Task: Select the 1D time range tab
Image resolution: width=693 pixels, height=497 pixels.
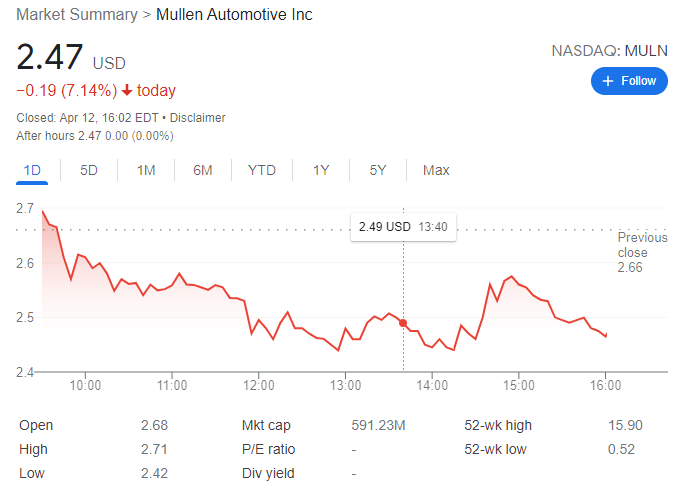Action: 32,170
